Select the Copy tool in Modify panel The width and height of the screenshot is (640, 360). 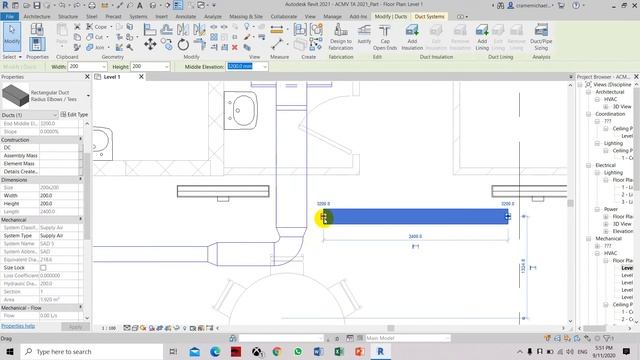167,44
